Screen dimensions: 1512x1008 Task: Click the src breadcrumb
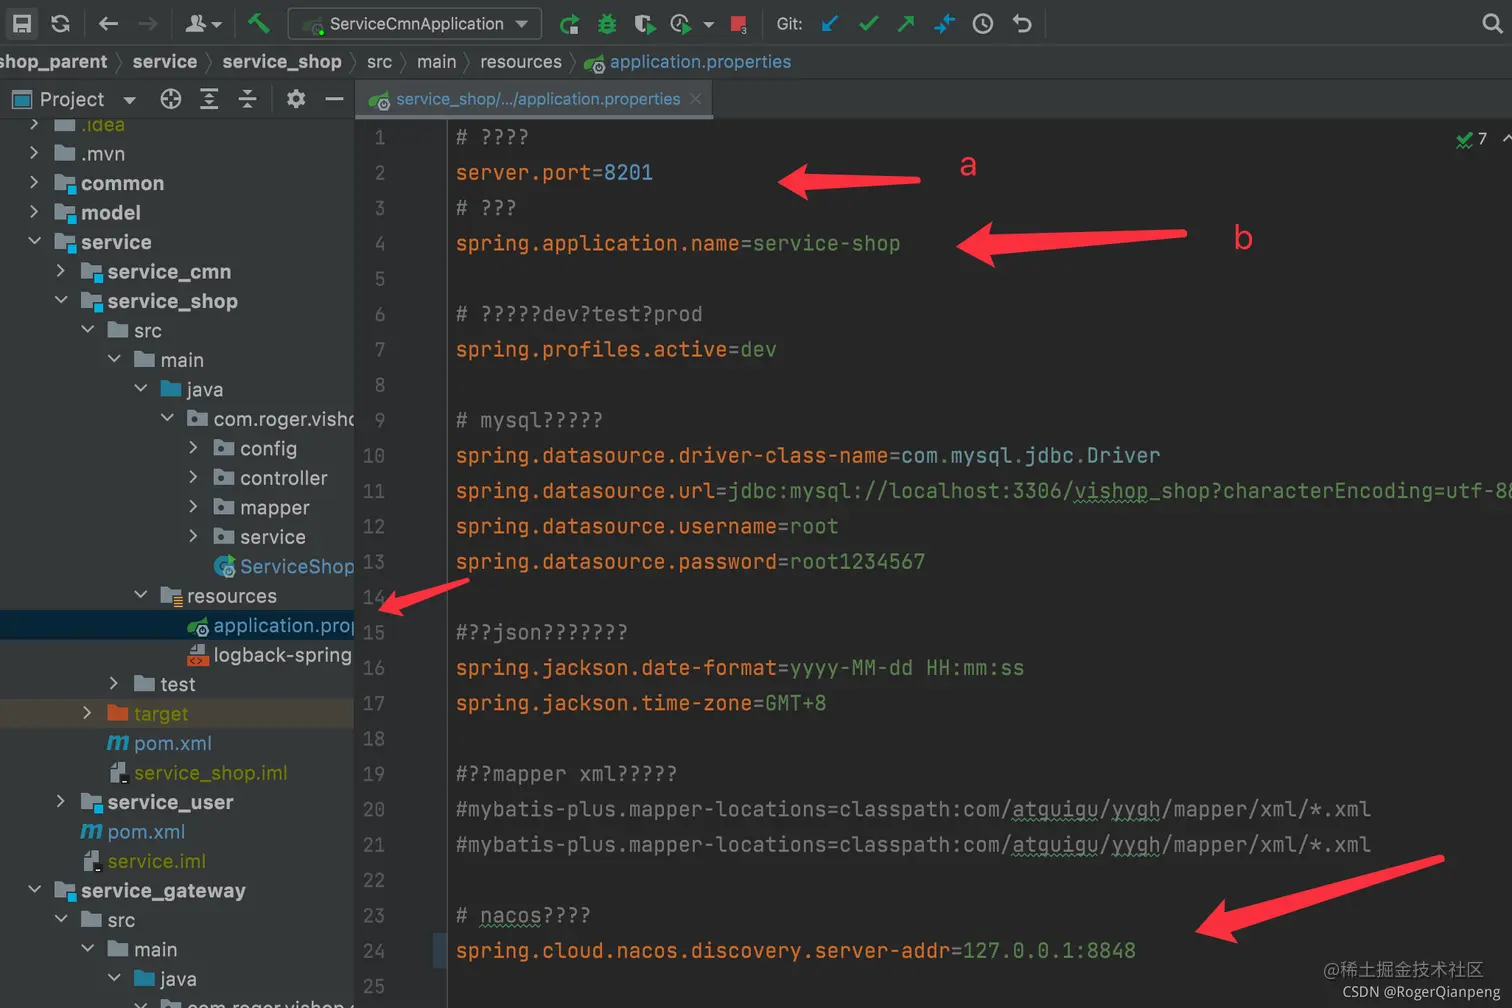[x=379, y=62]
